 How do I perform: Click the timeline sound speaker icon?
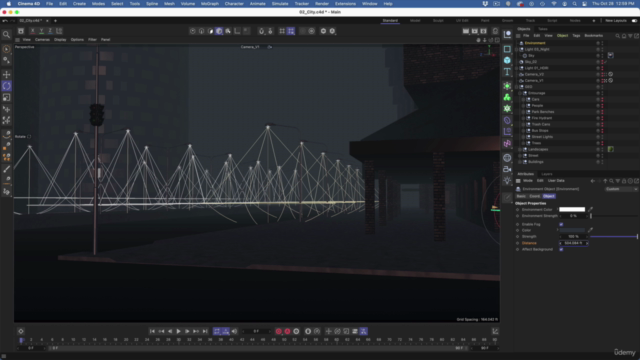(x=234, y=331)
